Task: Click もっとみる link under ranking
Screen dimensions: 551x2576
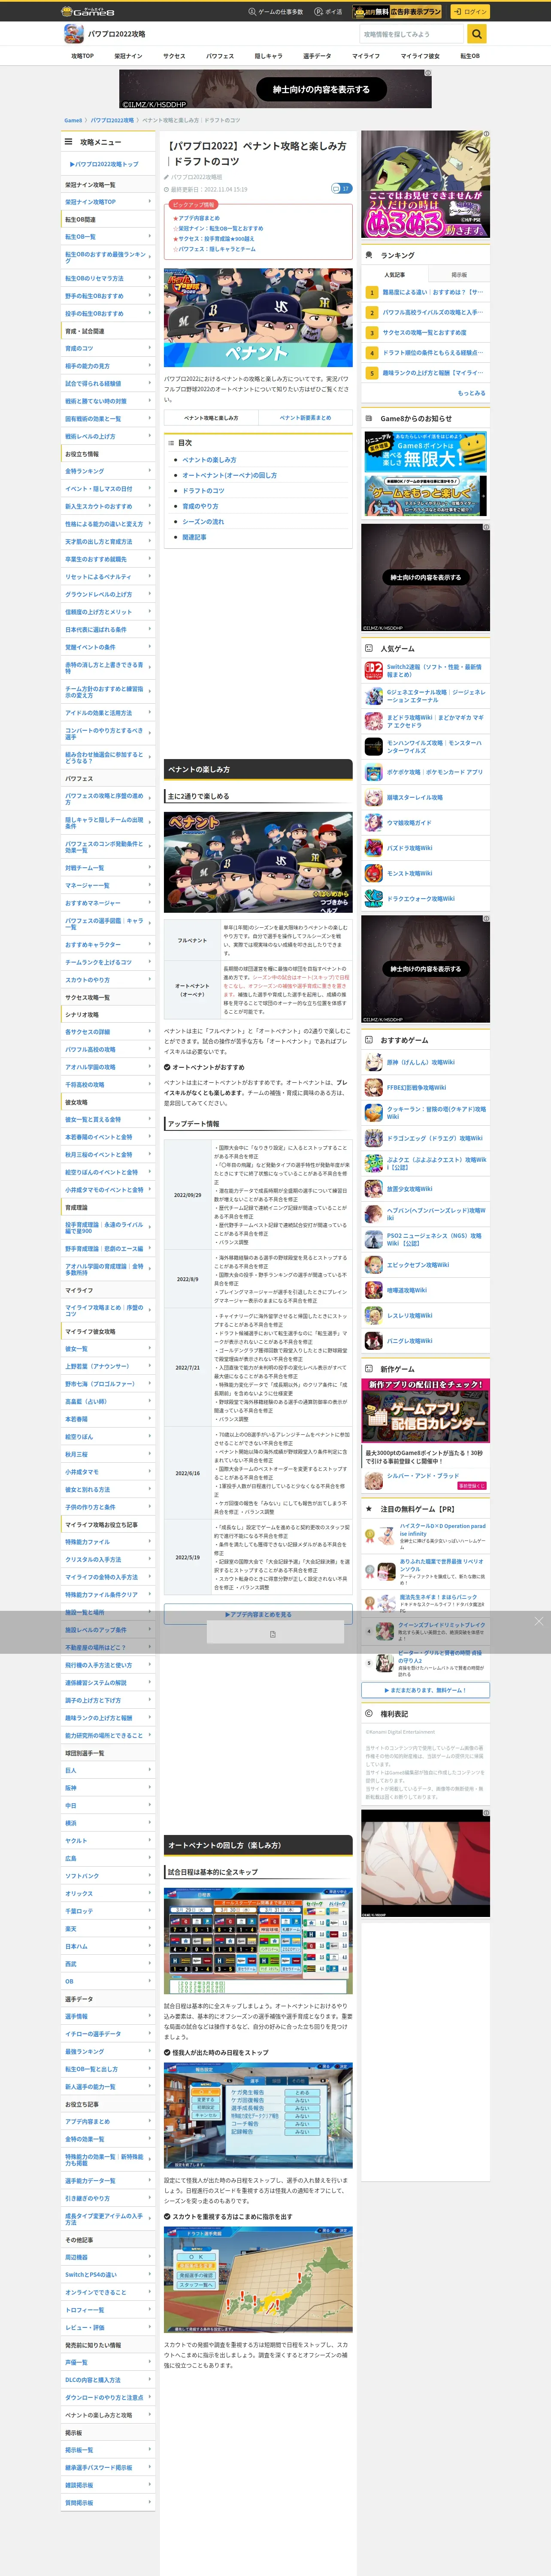Action: (x=471, y=393)
